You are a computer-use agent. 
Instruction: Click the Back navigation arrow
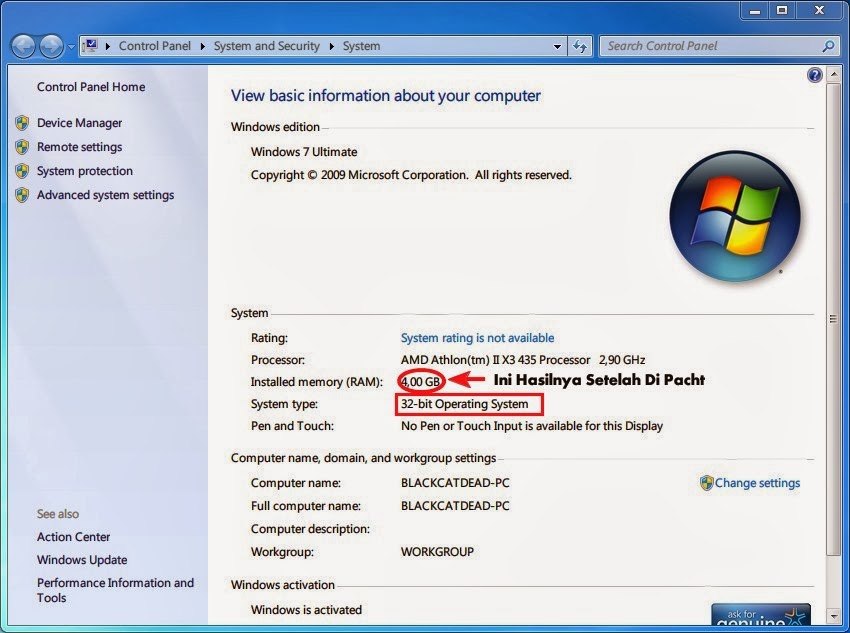pyautogui.click(x=23, y=47)
